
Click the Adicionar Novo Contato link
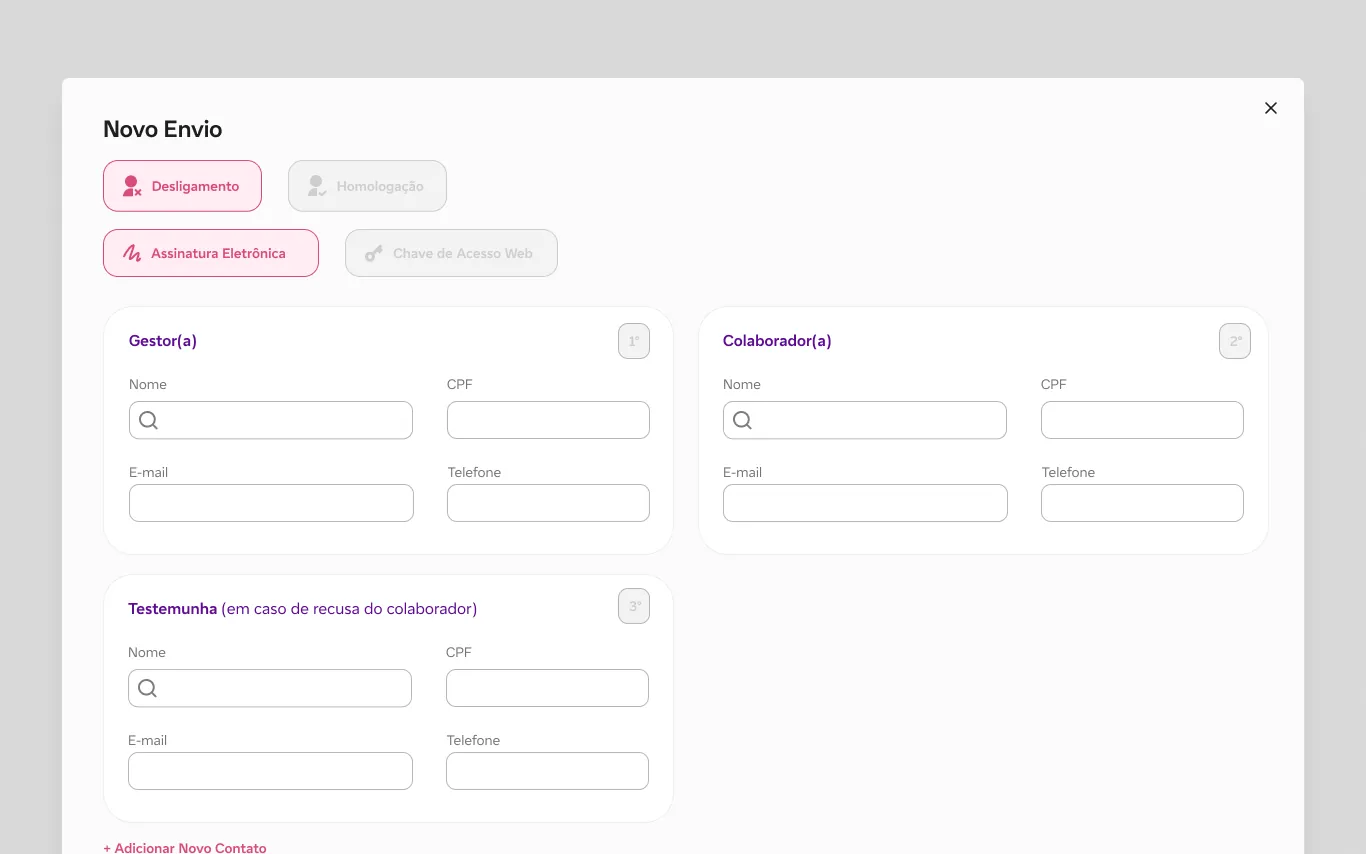point(185,847)
